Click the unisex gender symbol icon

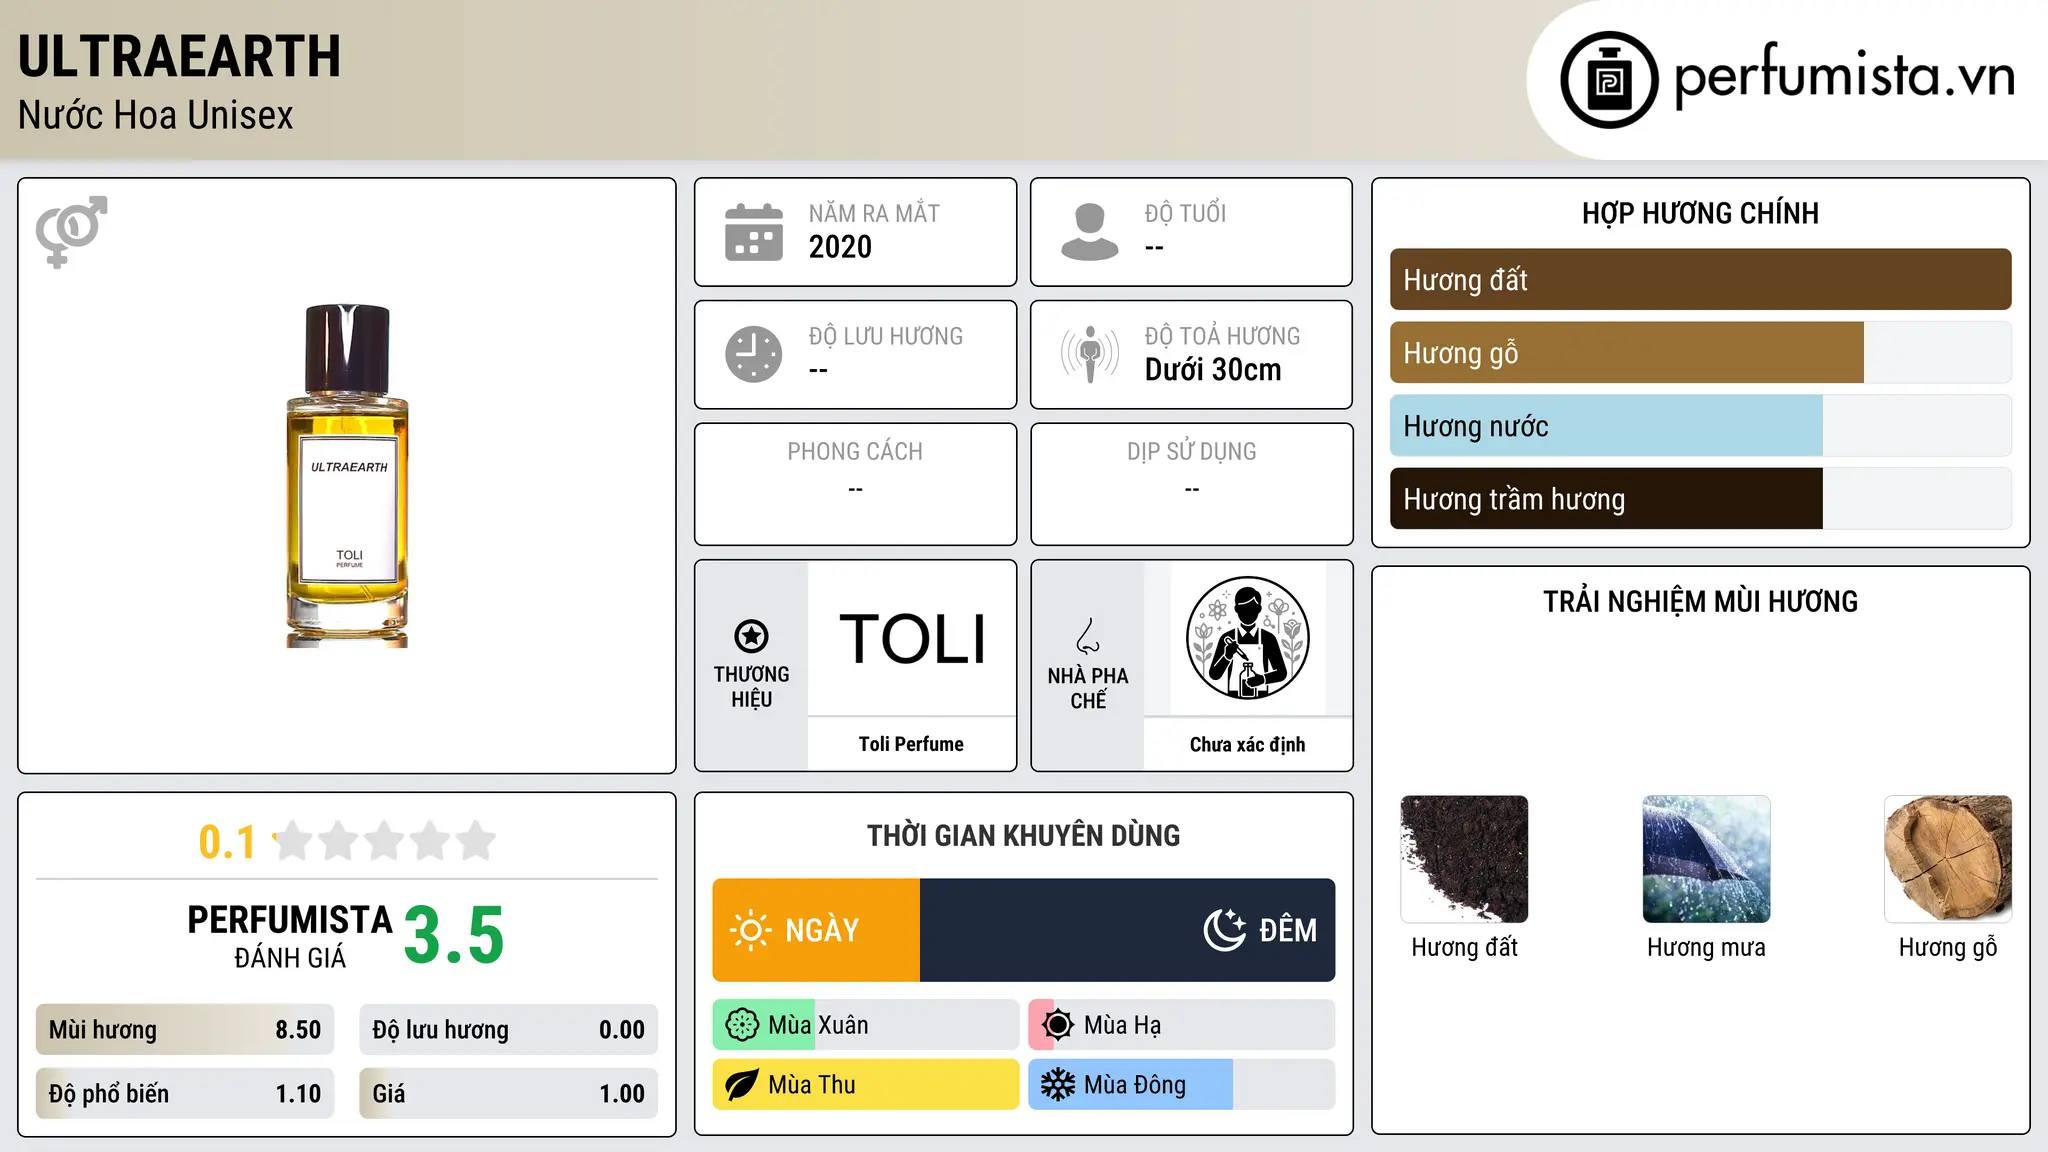tap(72, 232)
